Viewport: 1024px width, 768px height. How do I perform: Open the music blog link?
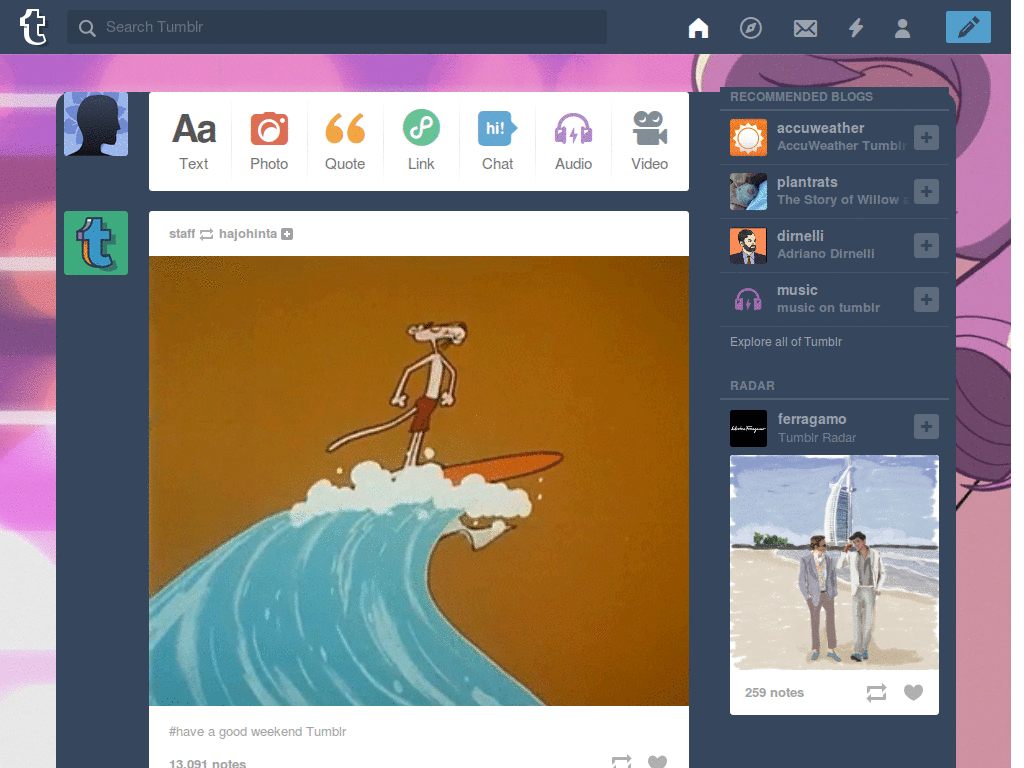point(797,290)
